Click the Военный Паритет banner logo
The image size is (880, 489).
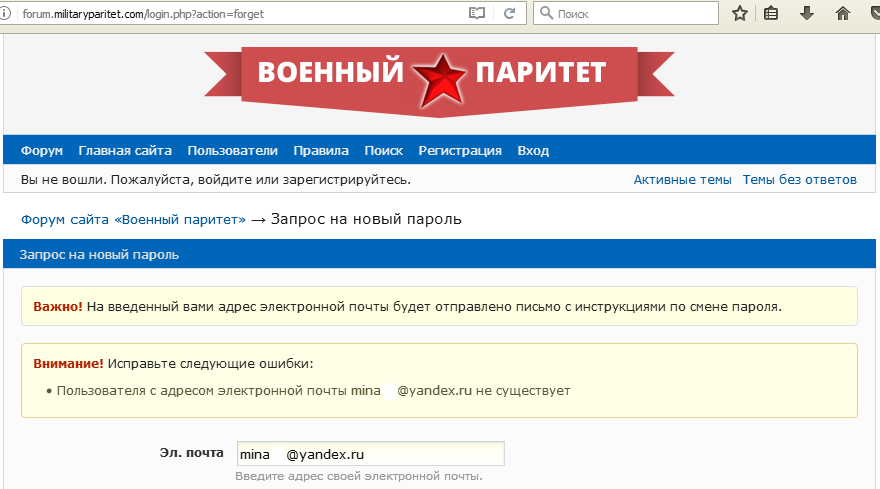(439, 81)
